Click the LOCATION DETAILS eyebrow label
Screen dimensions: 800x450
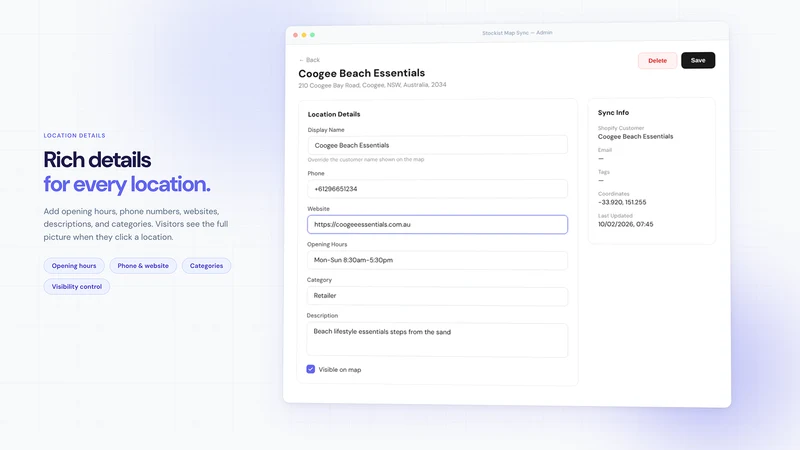pos(74,136)
